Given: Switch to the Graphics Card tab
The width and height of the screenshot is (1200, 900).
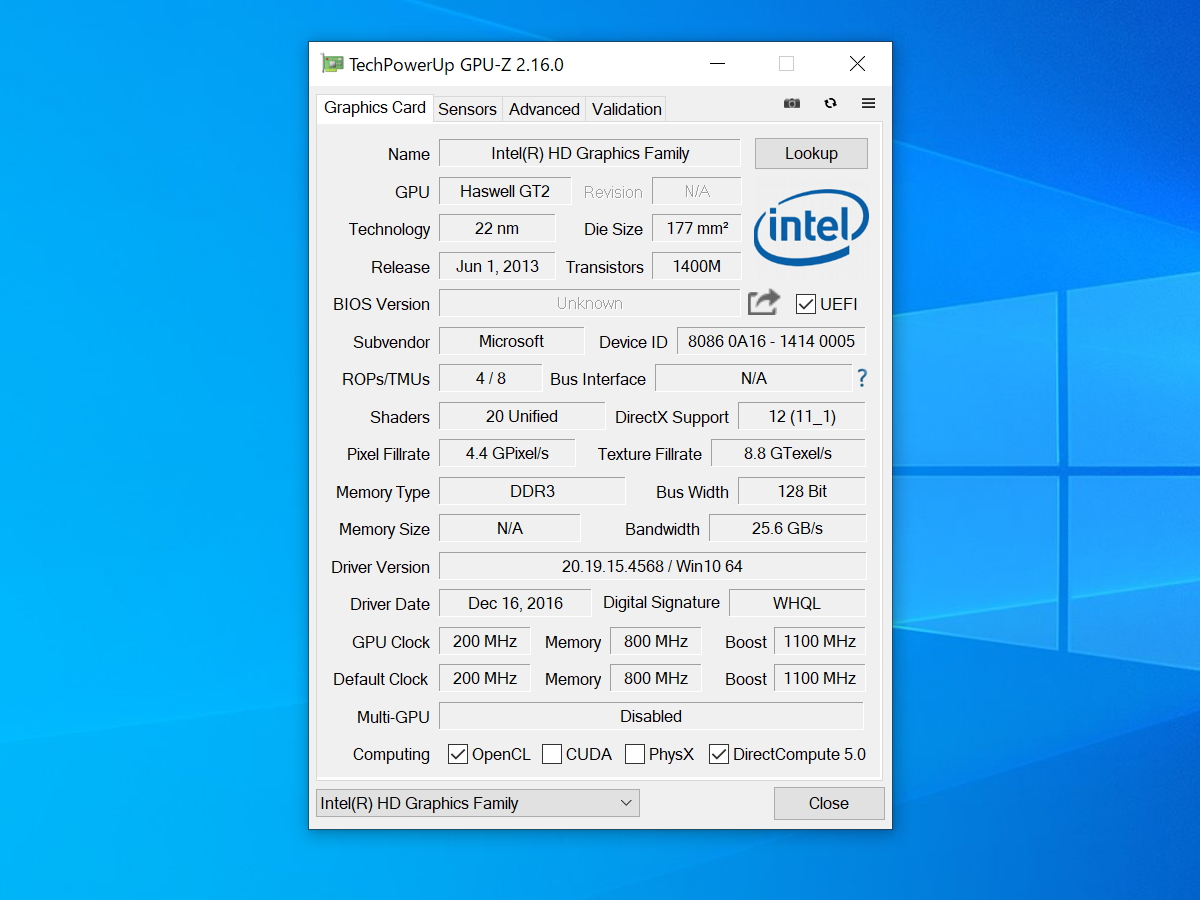Looking at the screenshot, I should [x=375, y=108].
